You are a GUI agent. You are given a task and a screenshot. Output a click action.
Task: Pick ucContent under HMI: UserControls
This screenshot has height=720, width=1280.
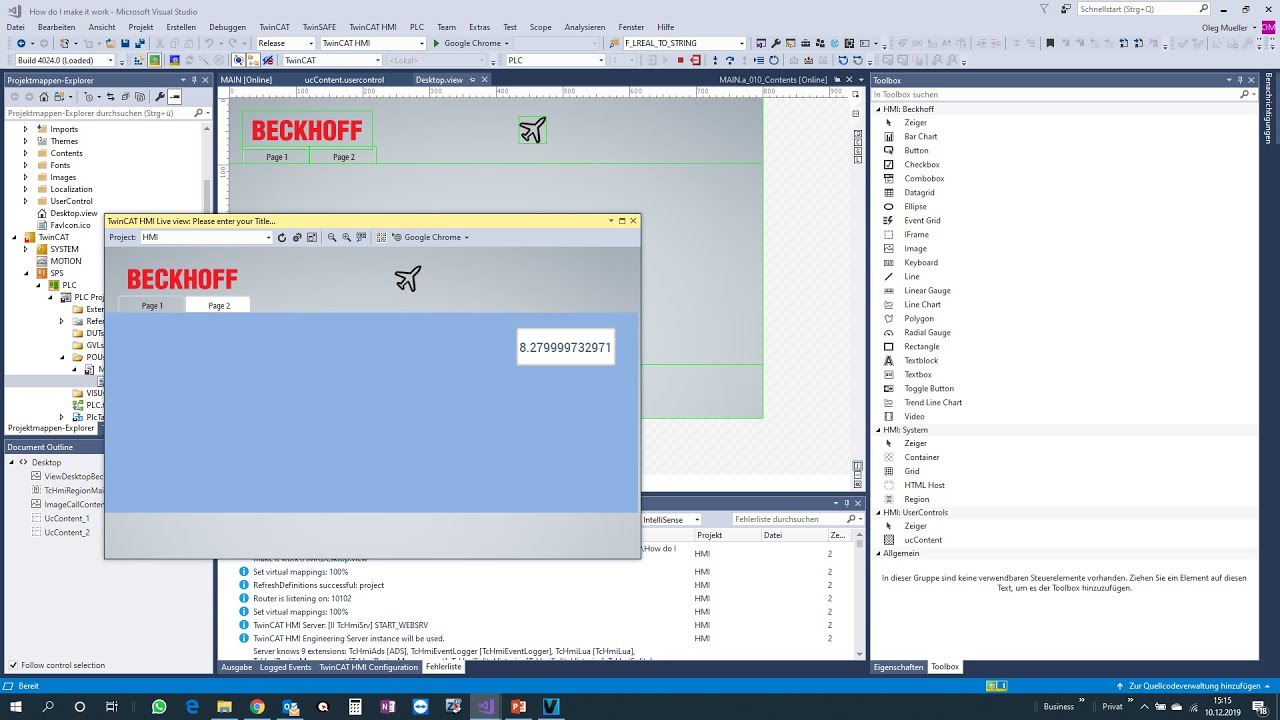(x=923, y=540)
